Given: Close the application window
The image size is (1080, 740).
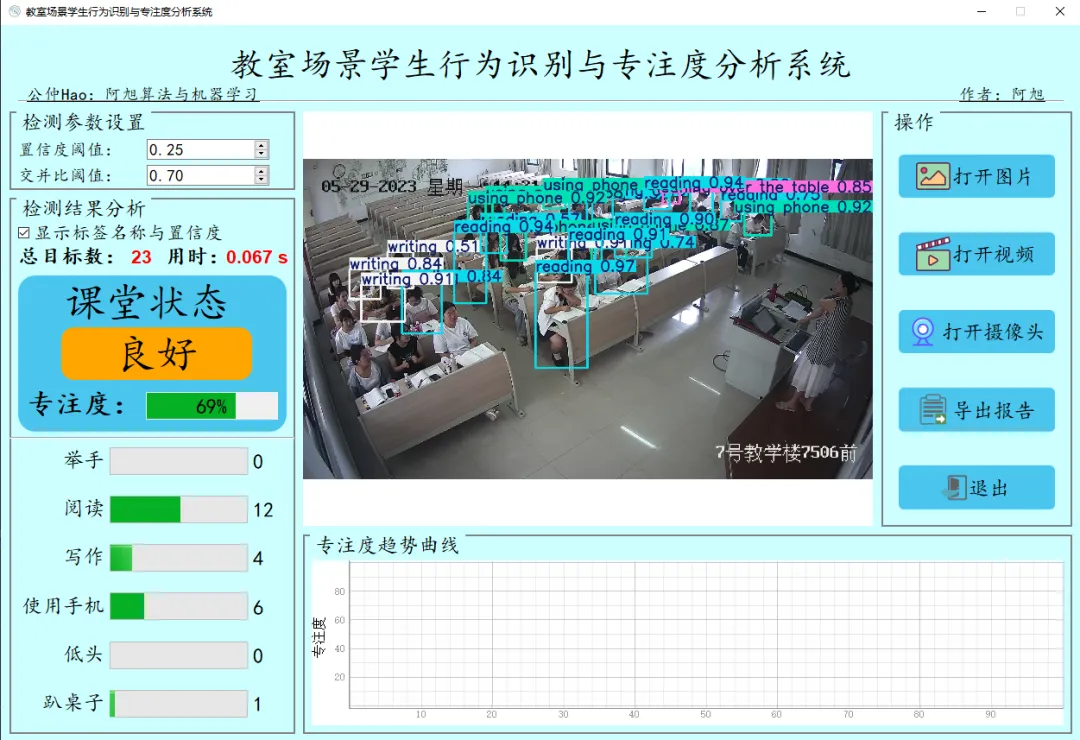Looking at the screenshot, I should point(1060,11).
